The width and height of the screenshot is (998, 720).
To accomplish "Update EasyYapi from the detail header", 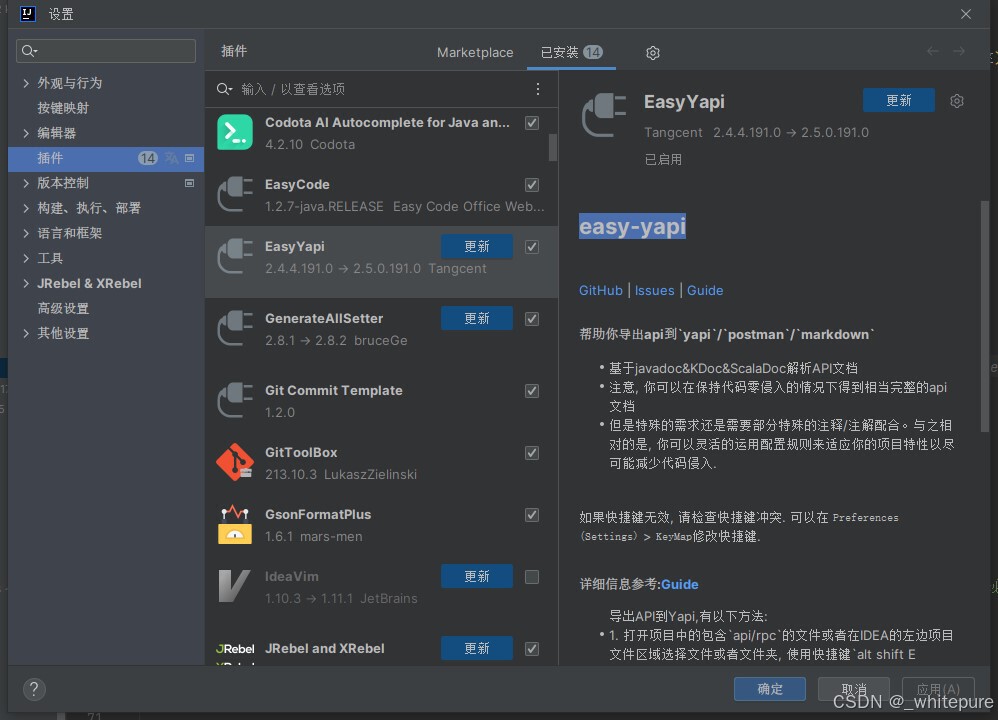I will coord(899,101).
